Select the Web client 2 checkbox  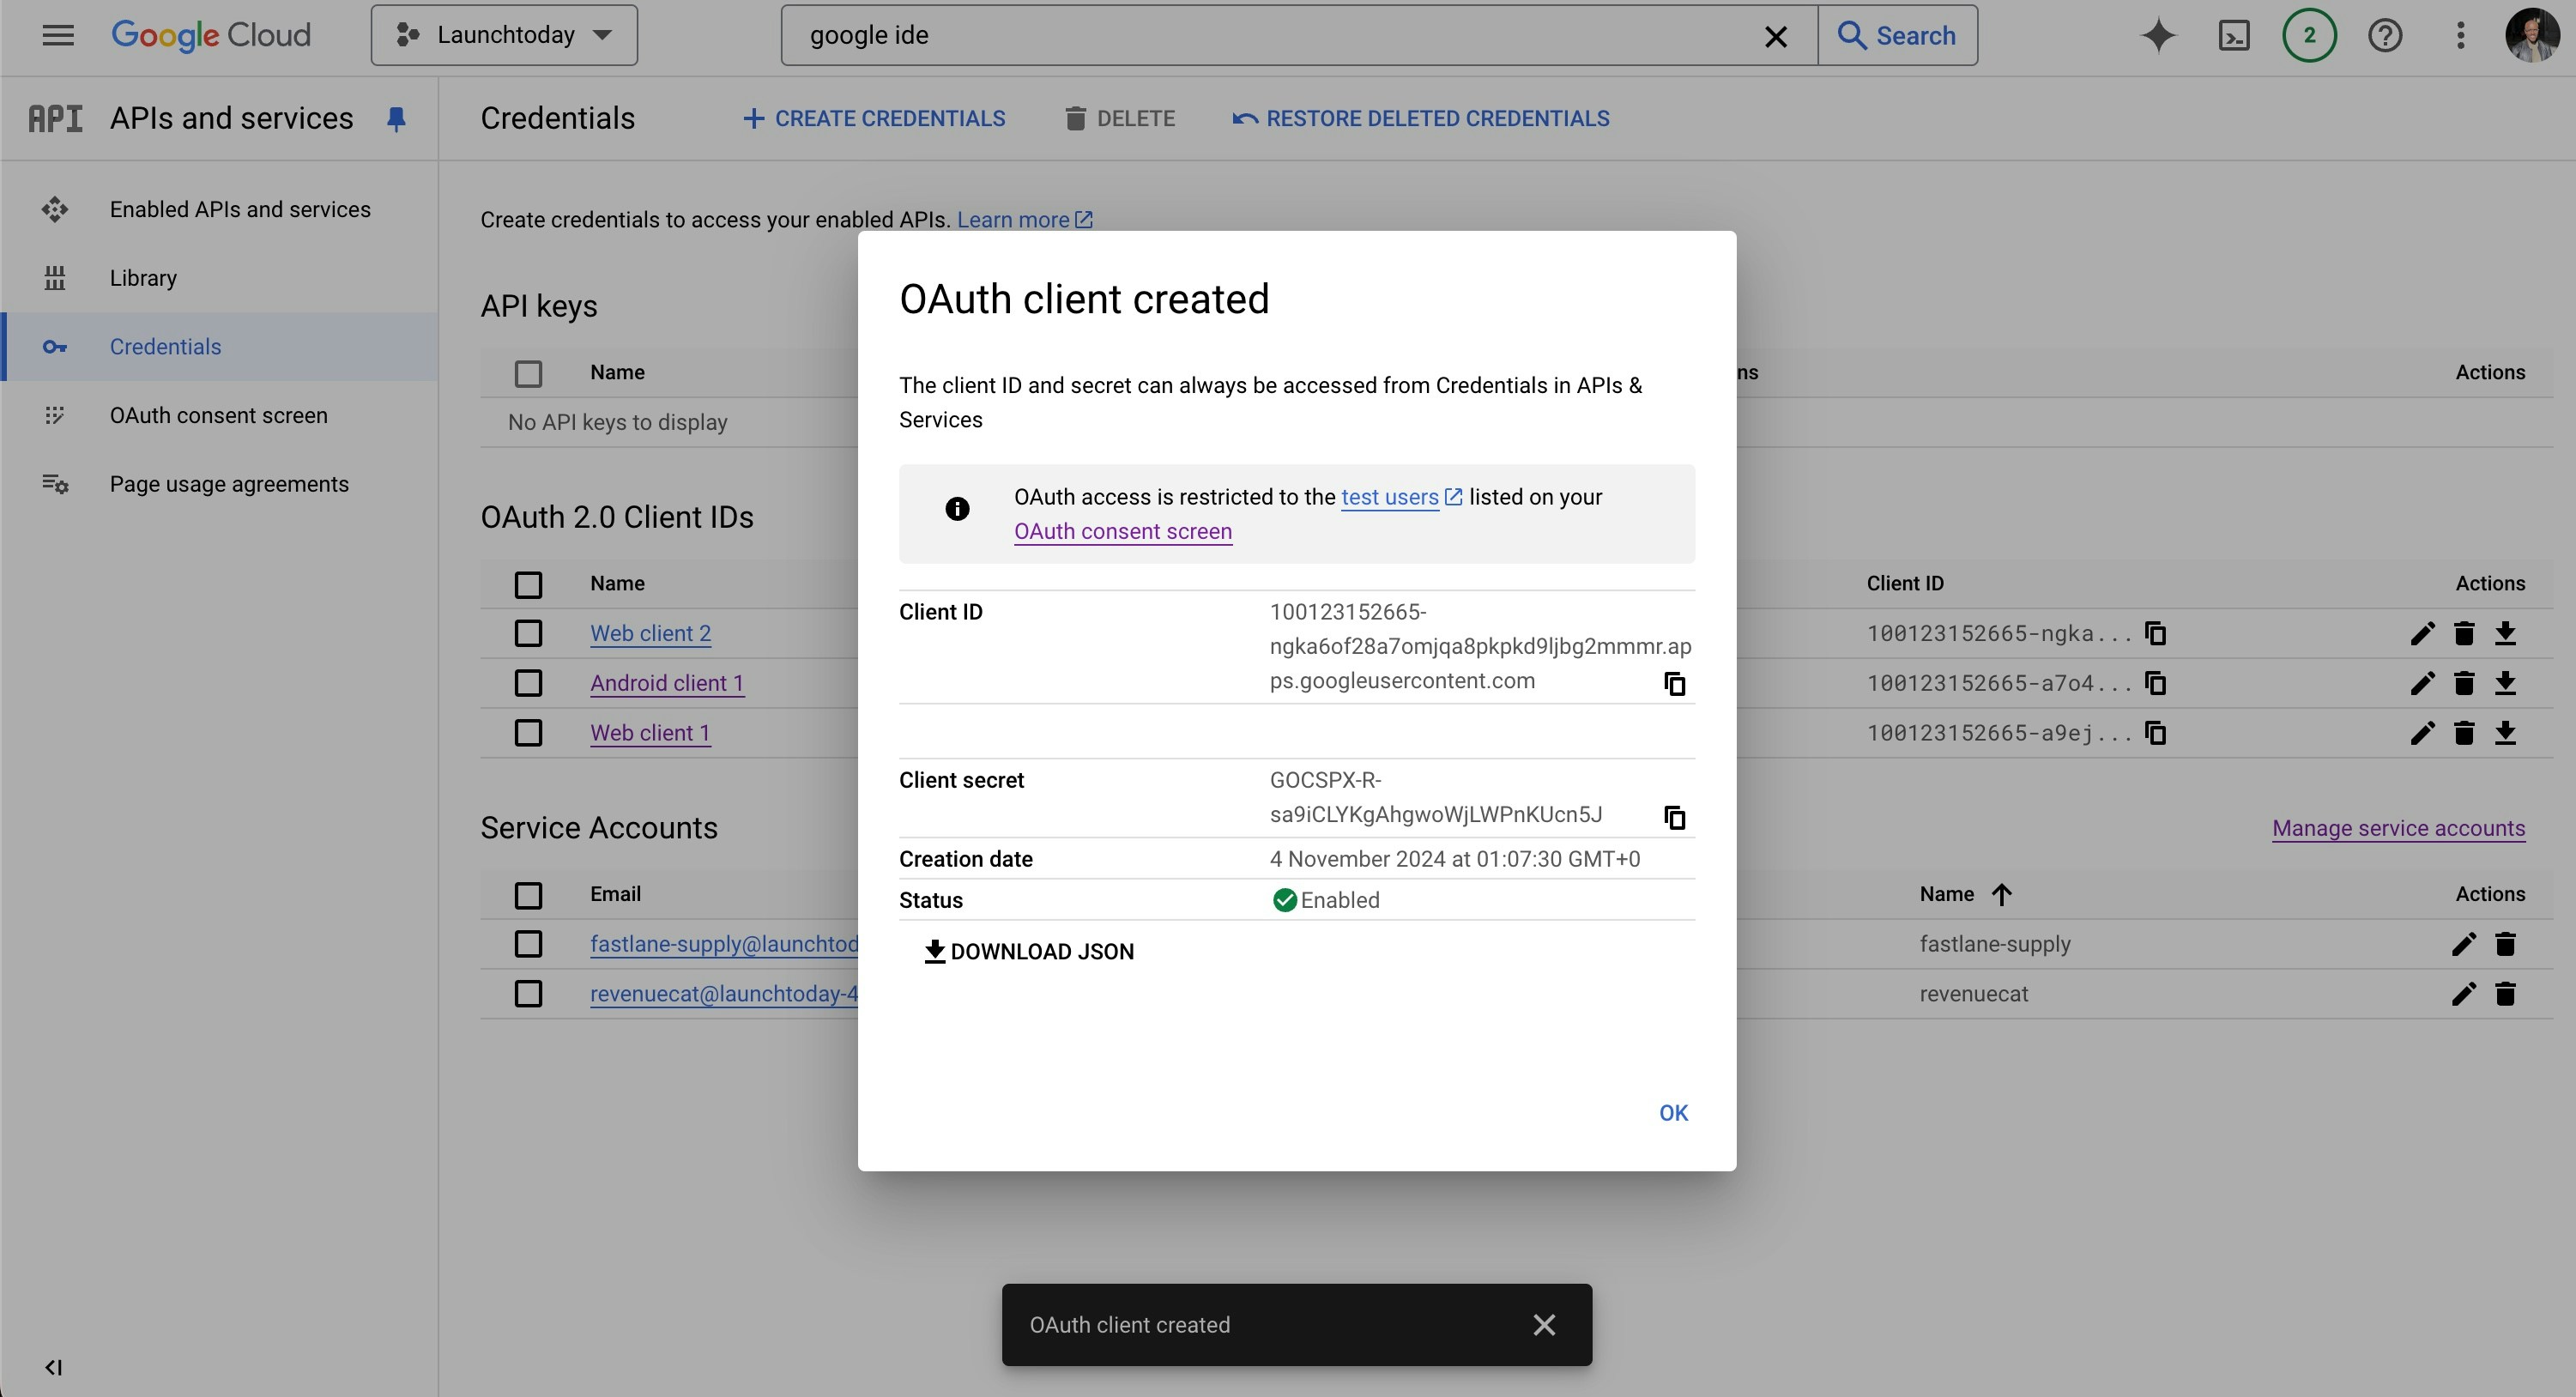coord(529,633)
